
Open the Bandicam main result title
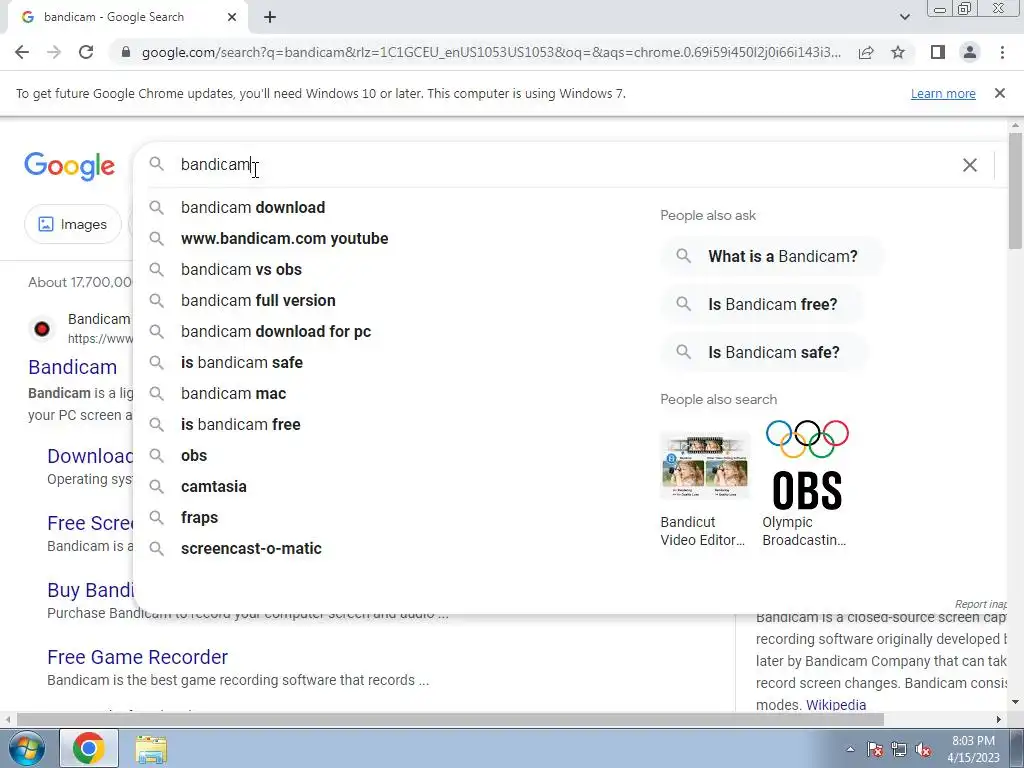[72, 367]
